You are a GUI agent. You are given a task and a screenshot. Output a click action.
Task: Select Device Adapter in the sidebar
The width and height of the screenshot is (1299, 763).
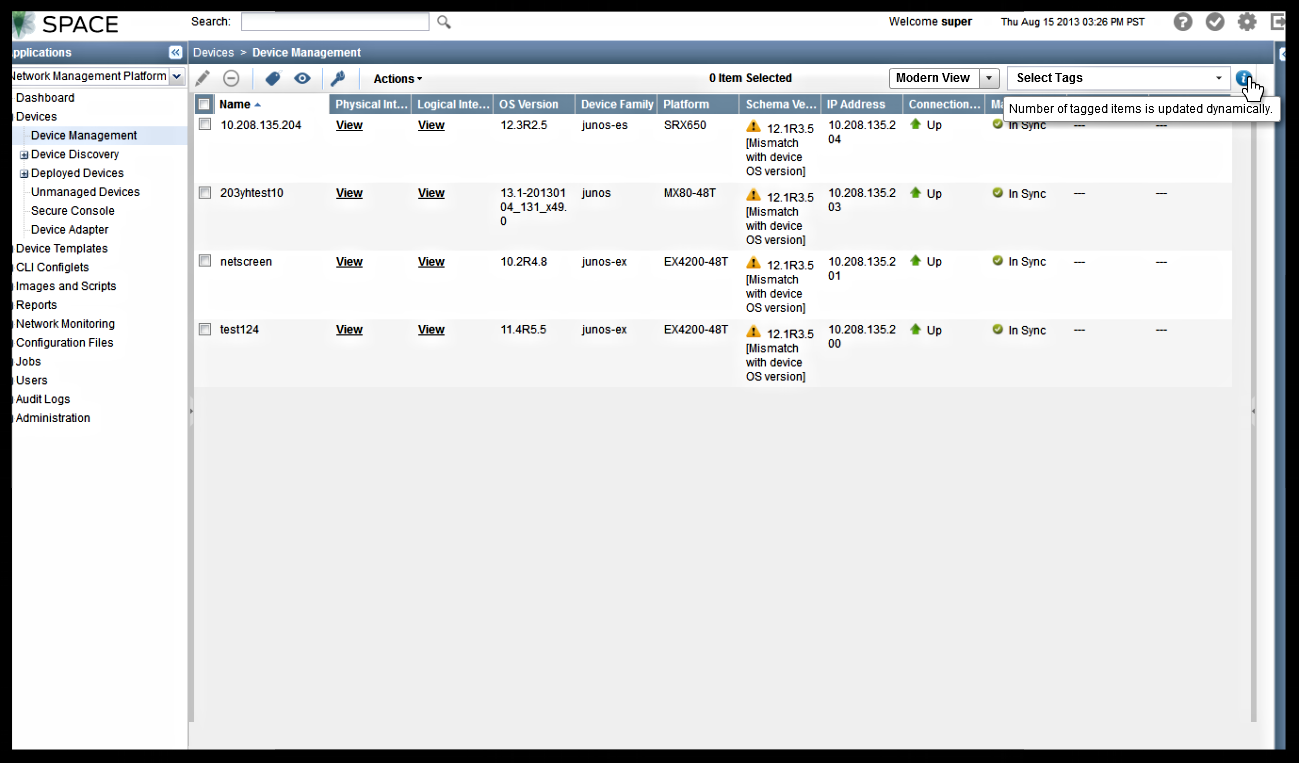coord(70,230)
